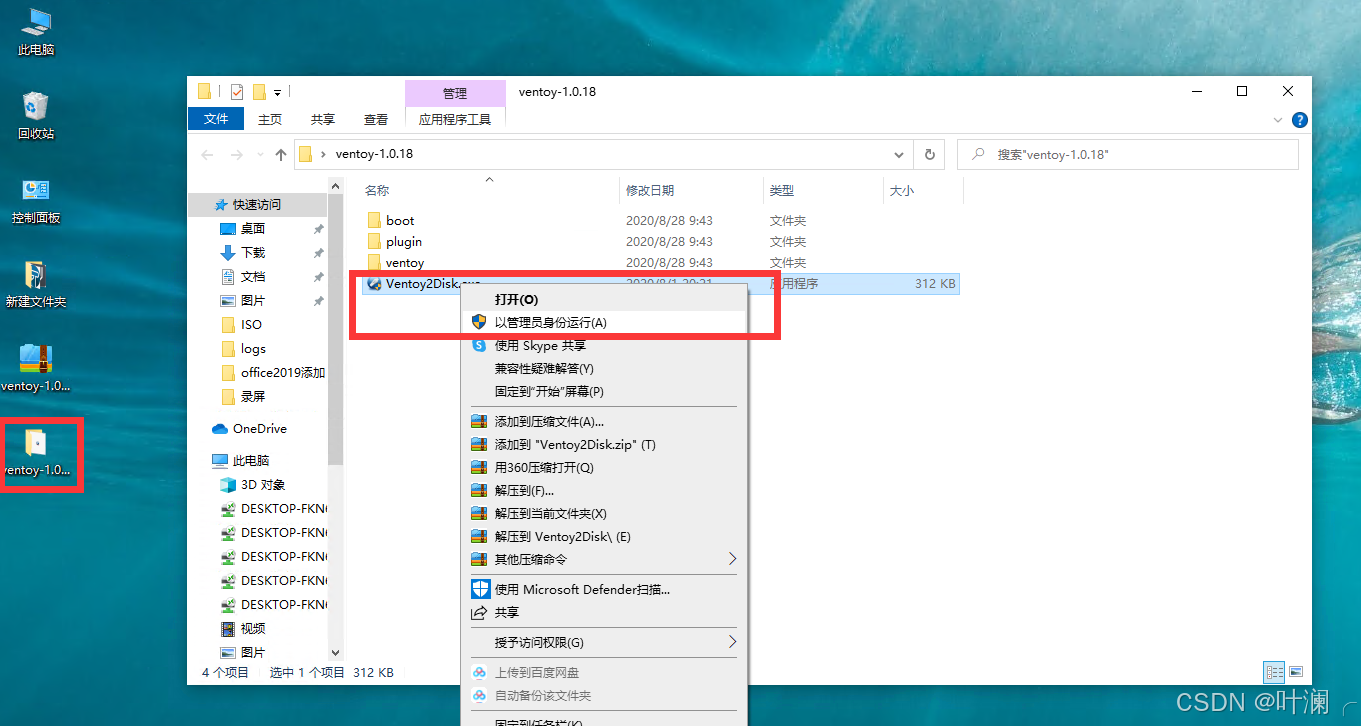1361x726 pixels.
Task: Click the Help question mark button
Action: point(1299,119)
